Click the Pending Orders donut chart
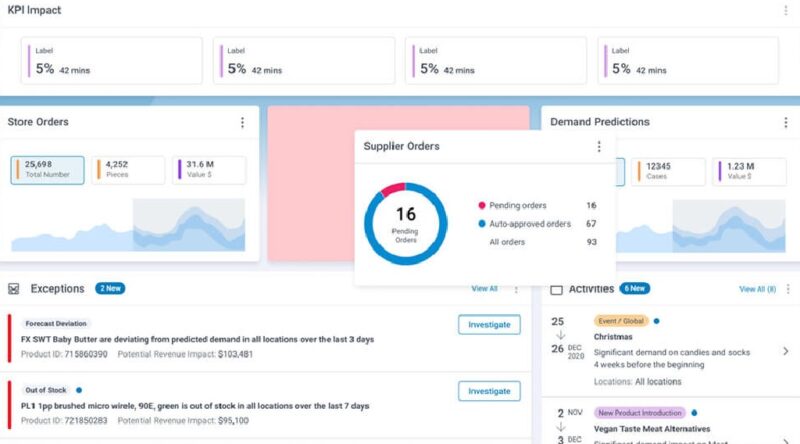This screenshot has width=800, height=444. tap(405, 222)
